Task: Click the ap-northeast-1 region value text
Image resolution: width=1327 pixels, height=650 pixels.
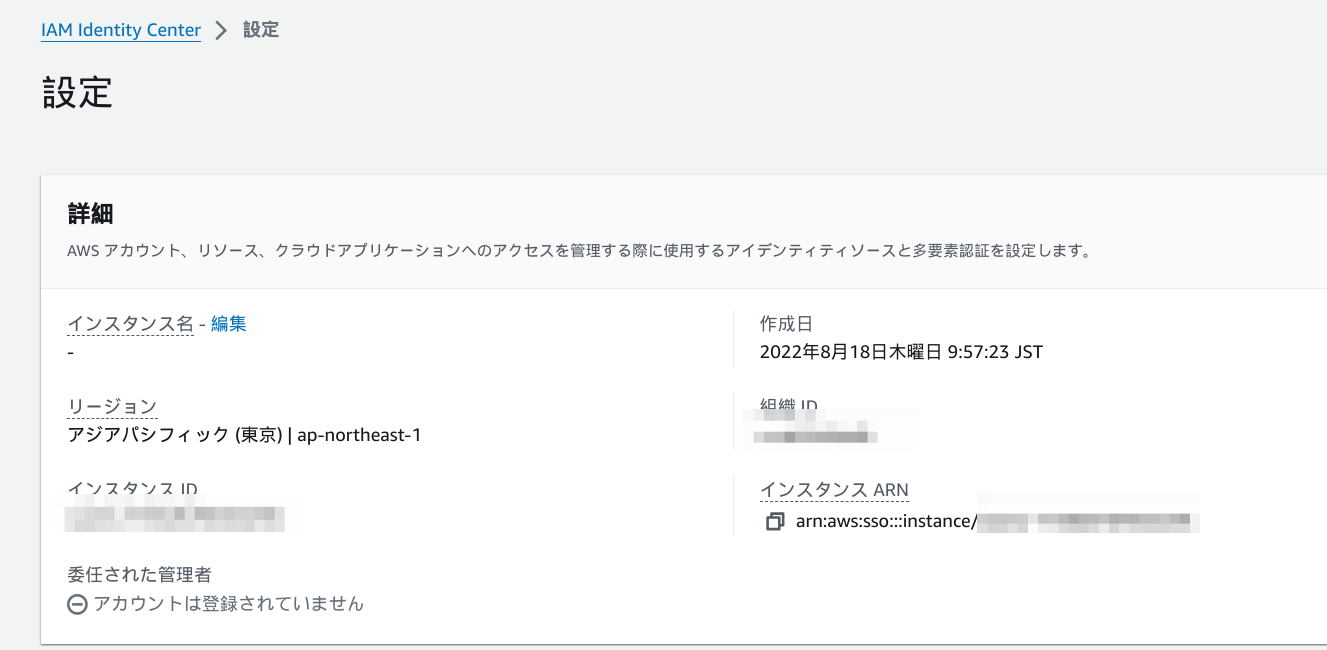Action: pyautogui.click(x=359, y=435)
